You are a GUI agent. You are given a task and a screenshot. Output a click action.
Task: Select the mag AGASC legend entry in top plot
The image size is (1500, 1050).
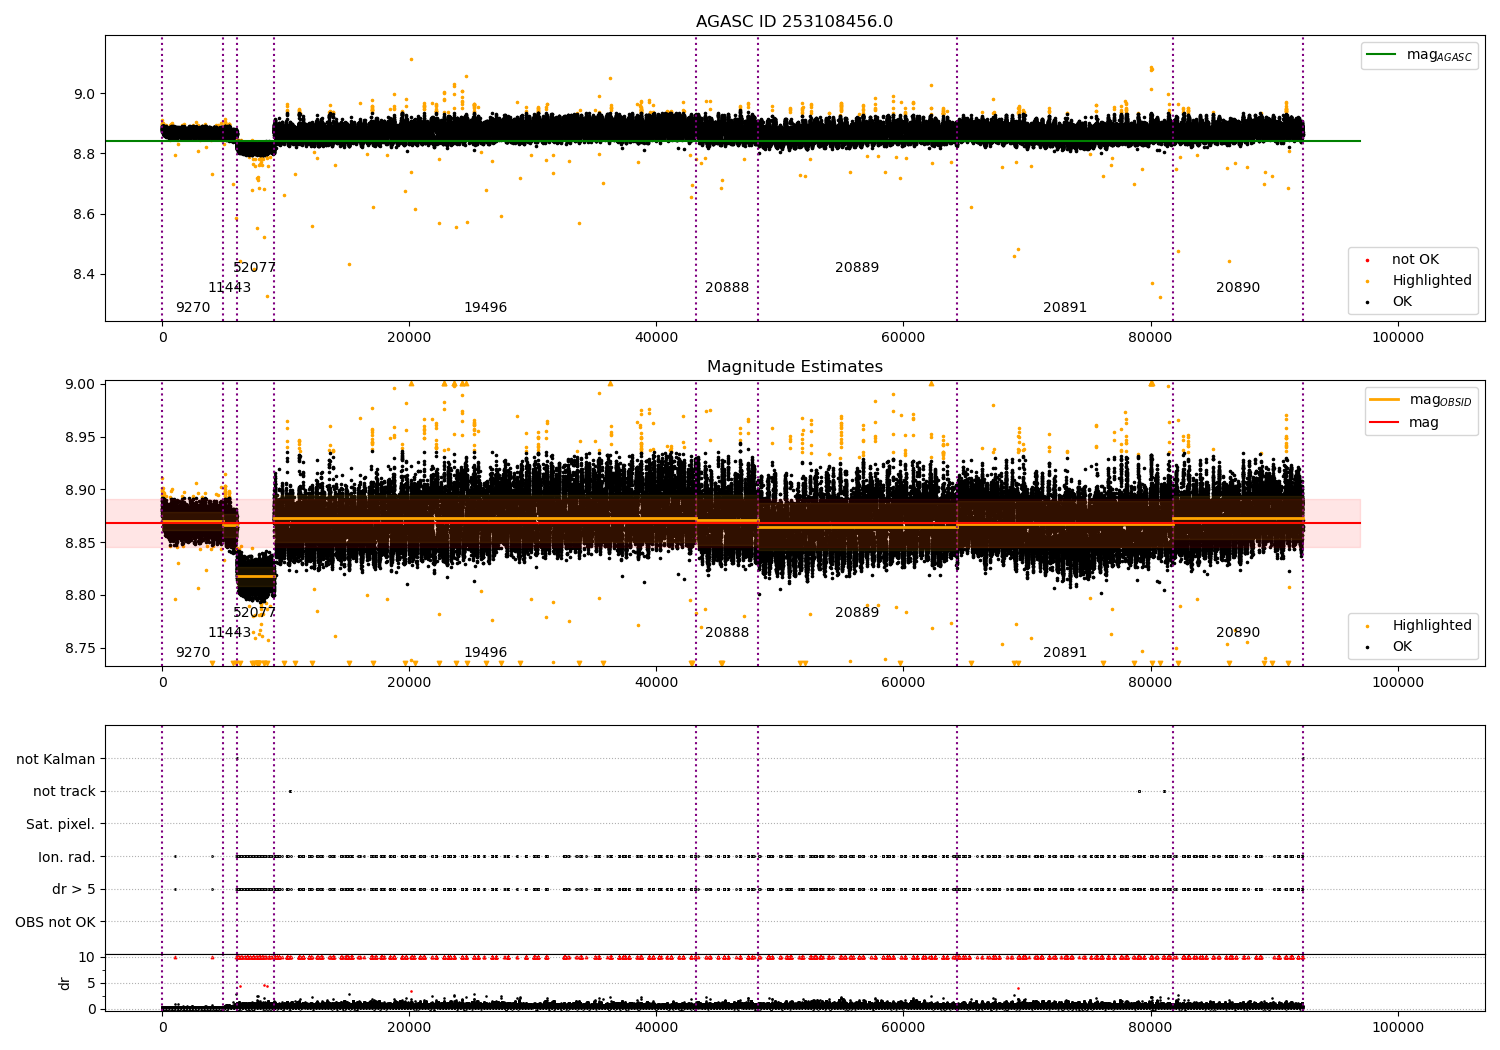point(1419,55)
